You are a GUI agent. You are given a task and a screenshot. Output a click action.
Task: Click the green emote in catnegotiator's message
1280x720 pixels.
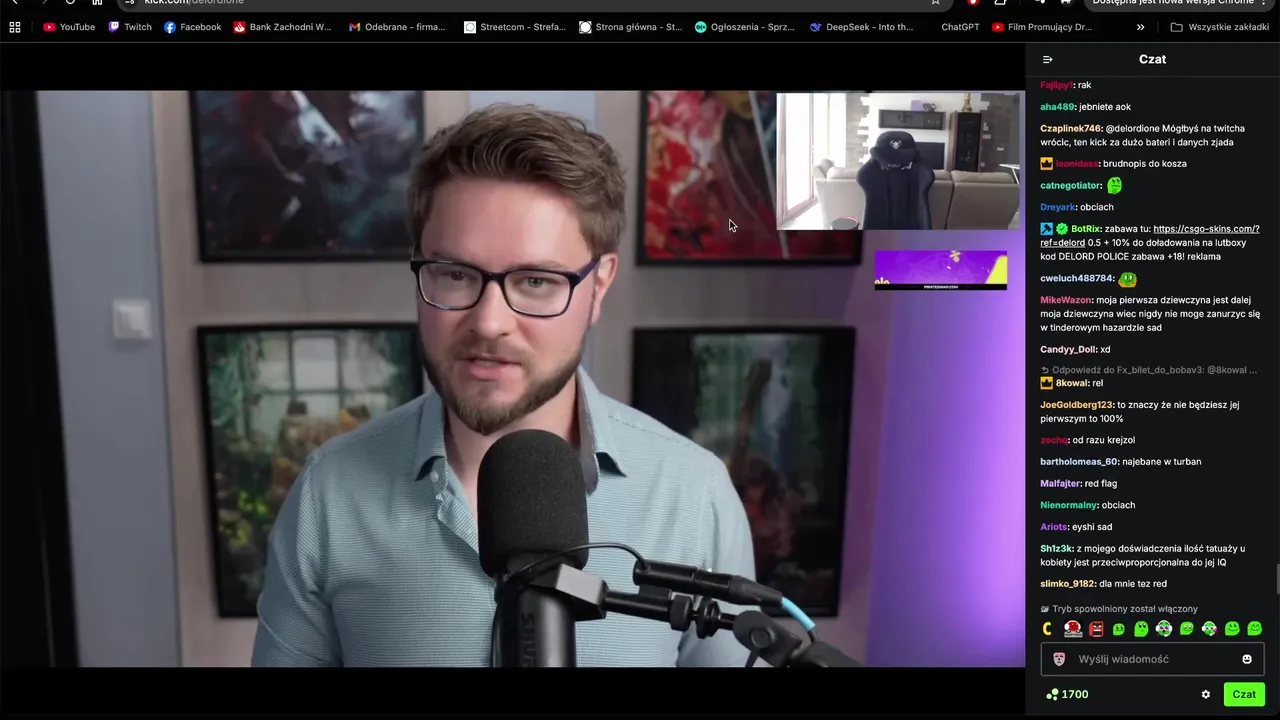click(1114, 185)
